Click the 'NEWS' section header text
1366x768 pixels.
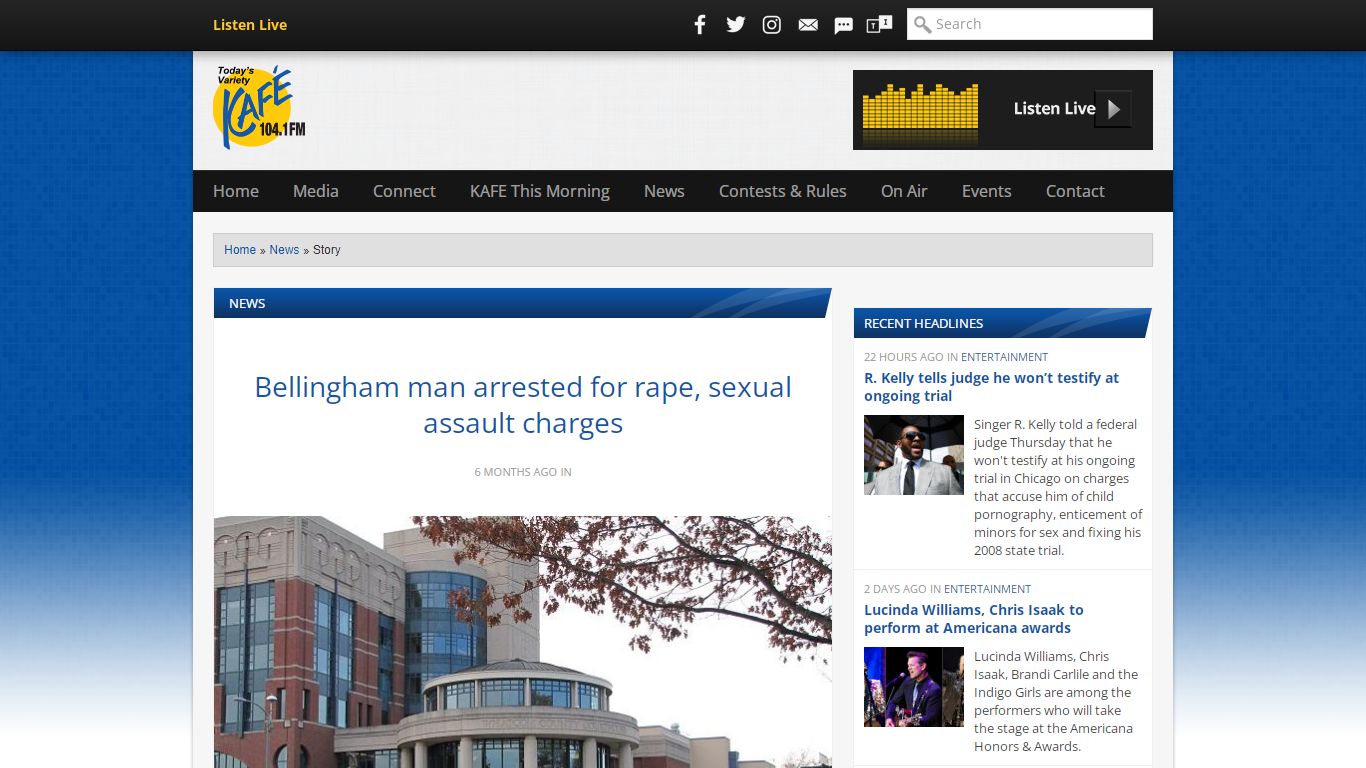coord(247,303)
